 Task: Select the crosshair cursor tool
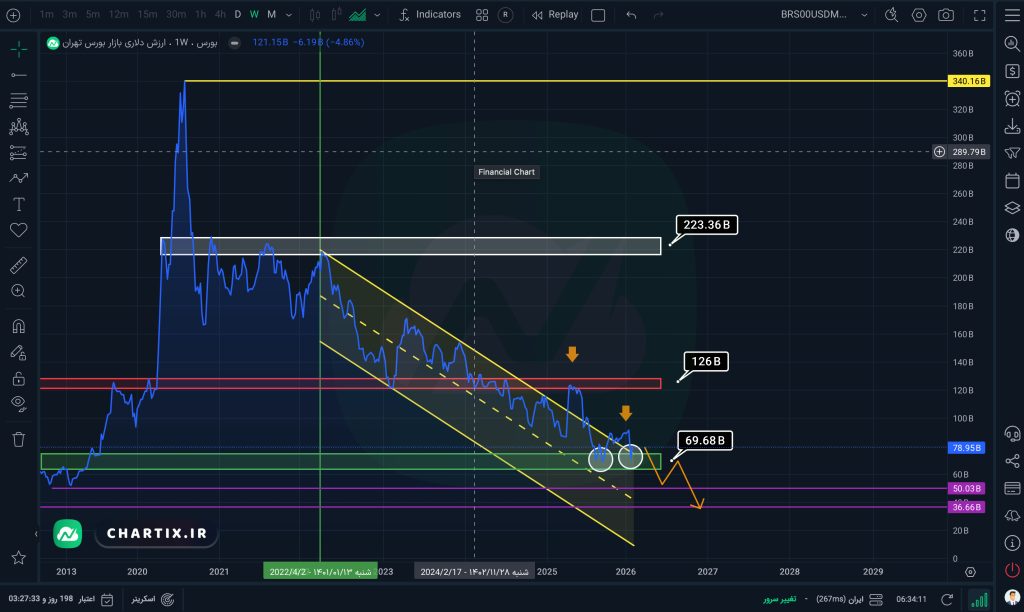tap(18, 50)
